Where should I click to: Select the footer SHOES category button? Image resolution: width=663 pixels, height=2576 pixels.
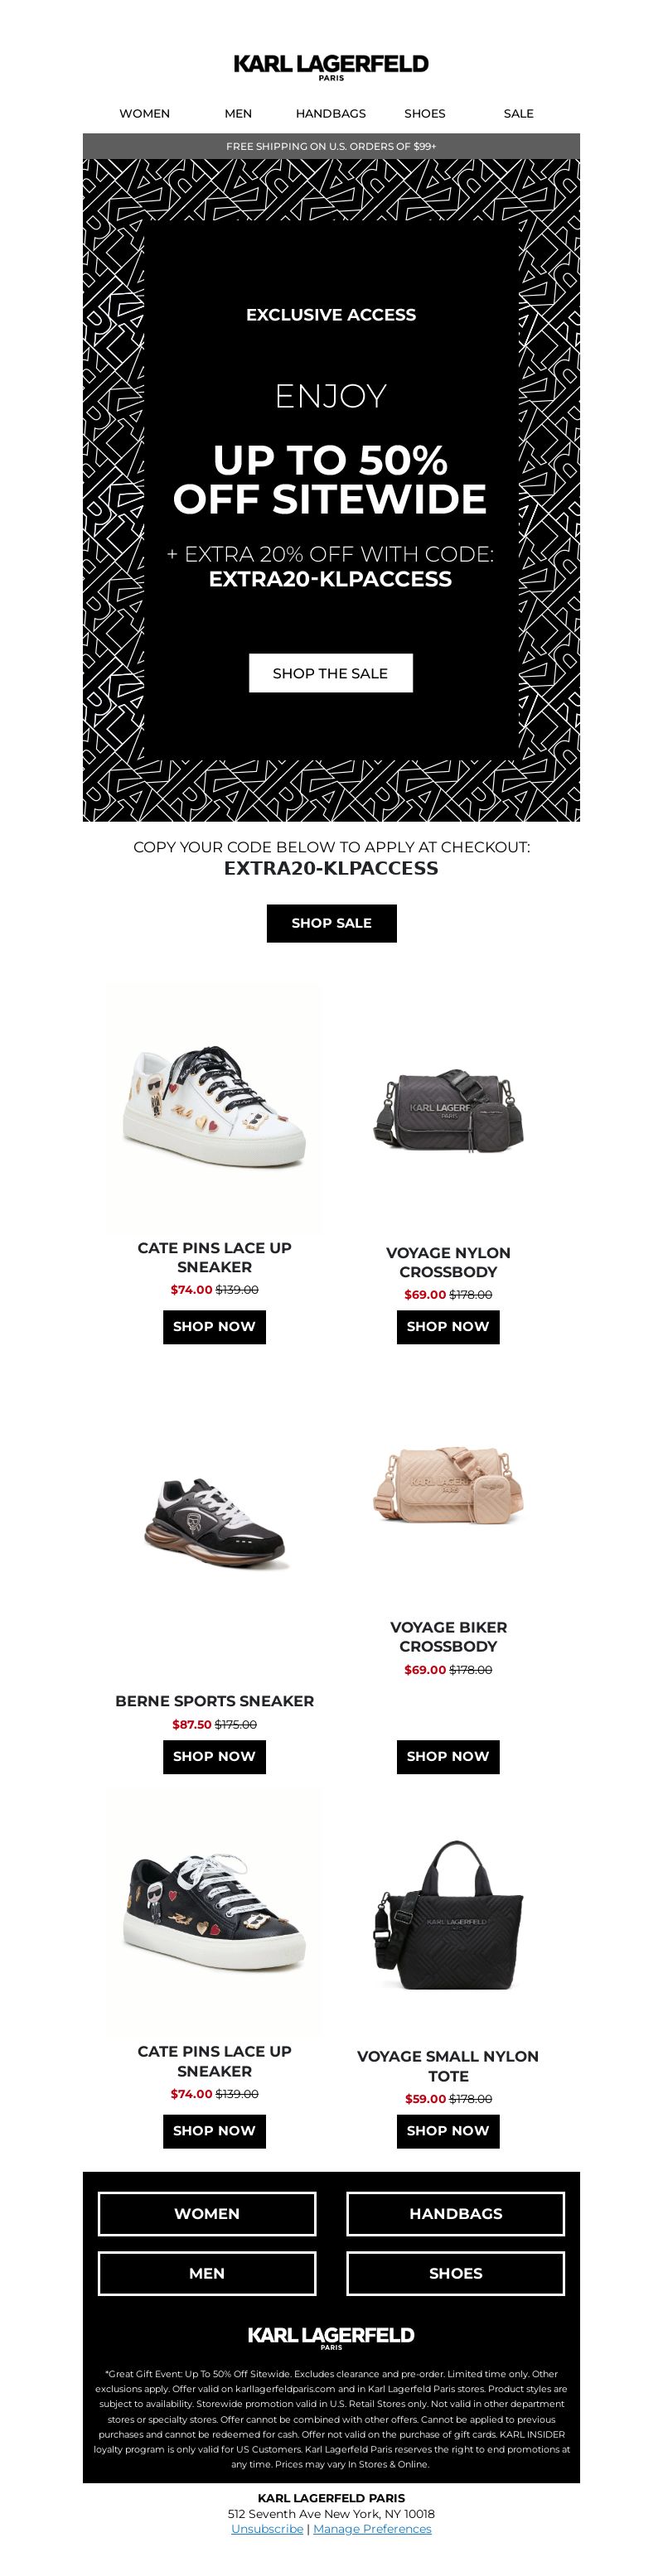(x=456, y=2273)
